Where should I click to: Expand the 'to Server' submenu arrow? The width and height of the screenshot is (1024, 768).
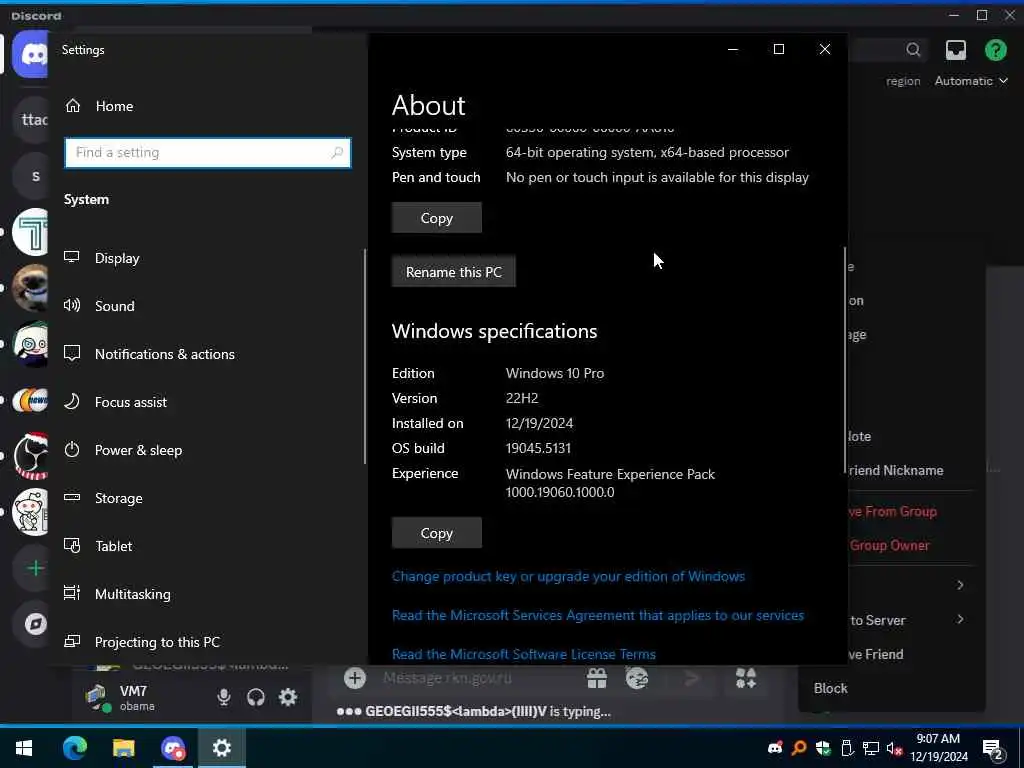coord(960,619)
